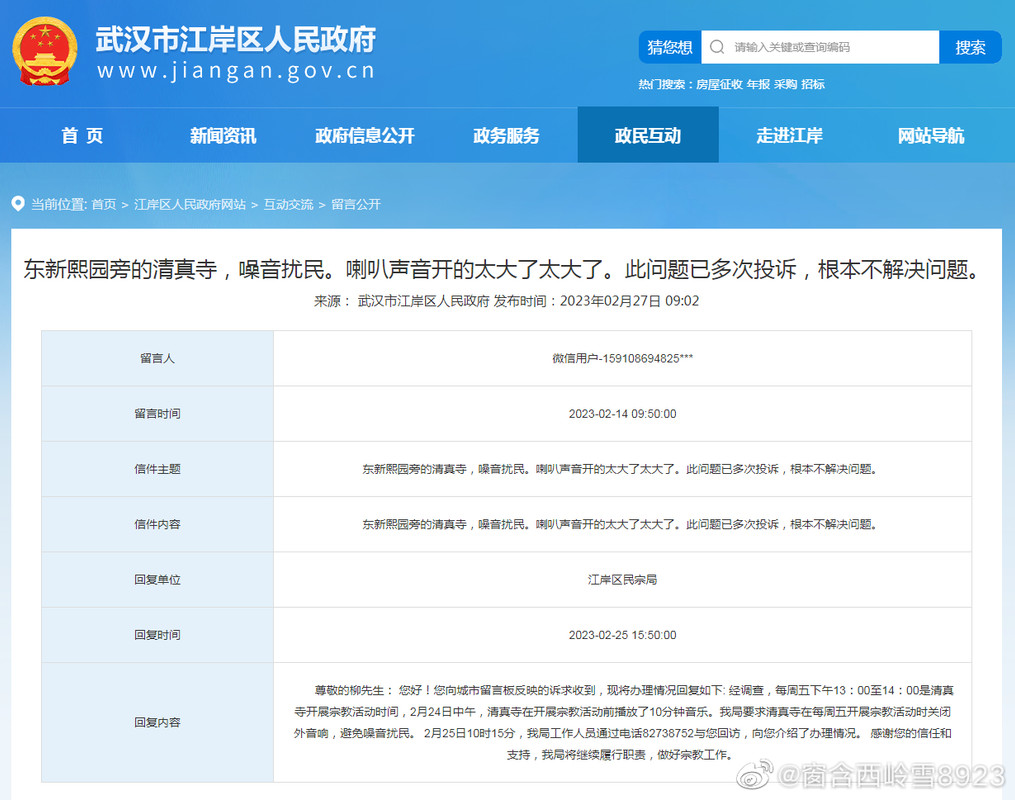The image size is (1015, 800).
Task: Open the 首页 navigation tab
Action: click(x=82, y=135)
